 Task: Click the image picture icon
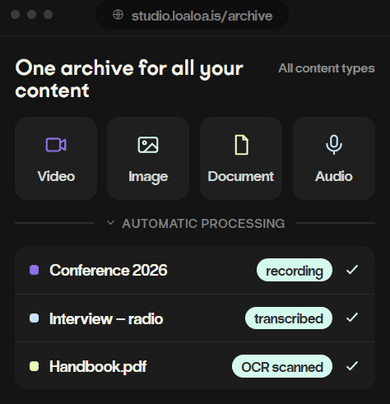pos(148,145)
